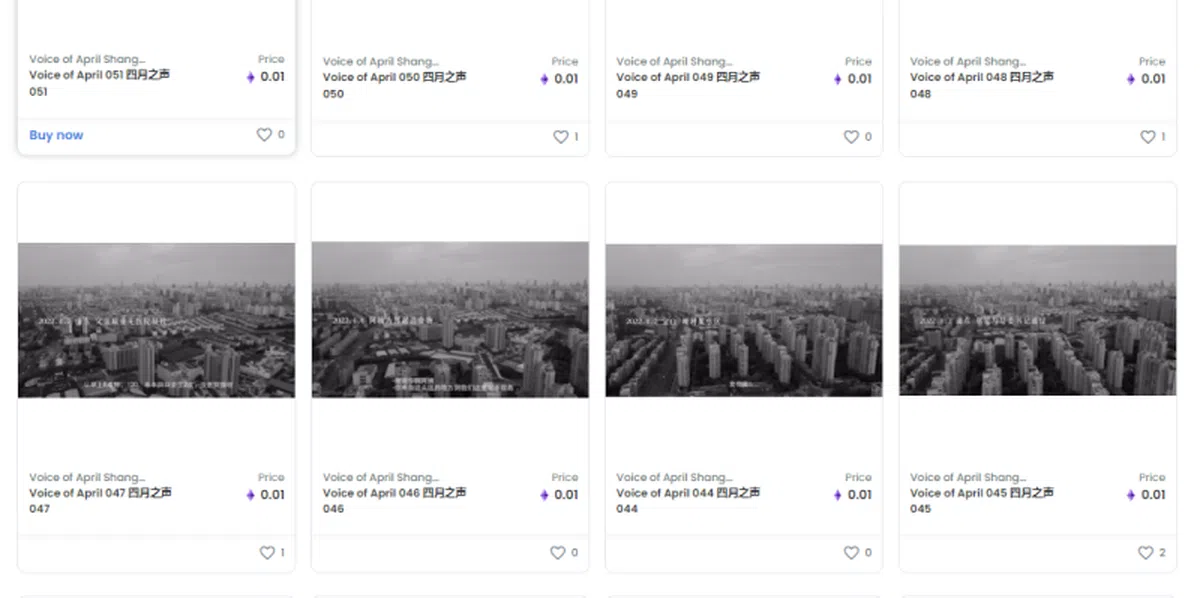Like the Voice of April 051 card

click(x=264, y=135)
